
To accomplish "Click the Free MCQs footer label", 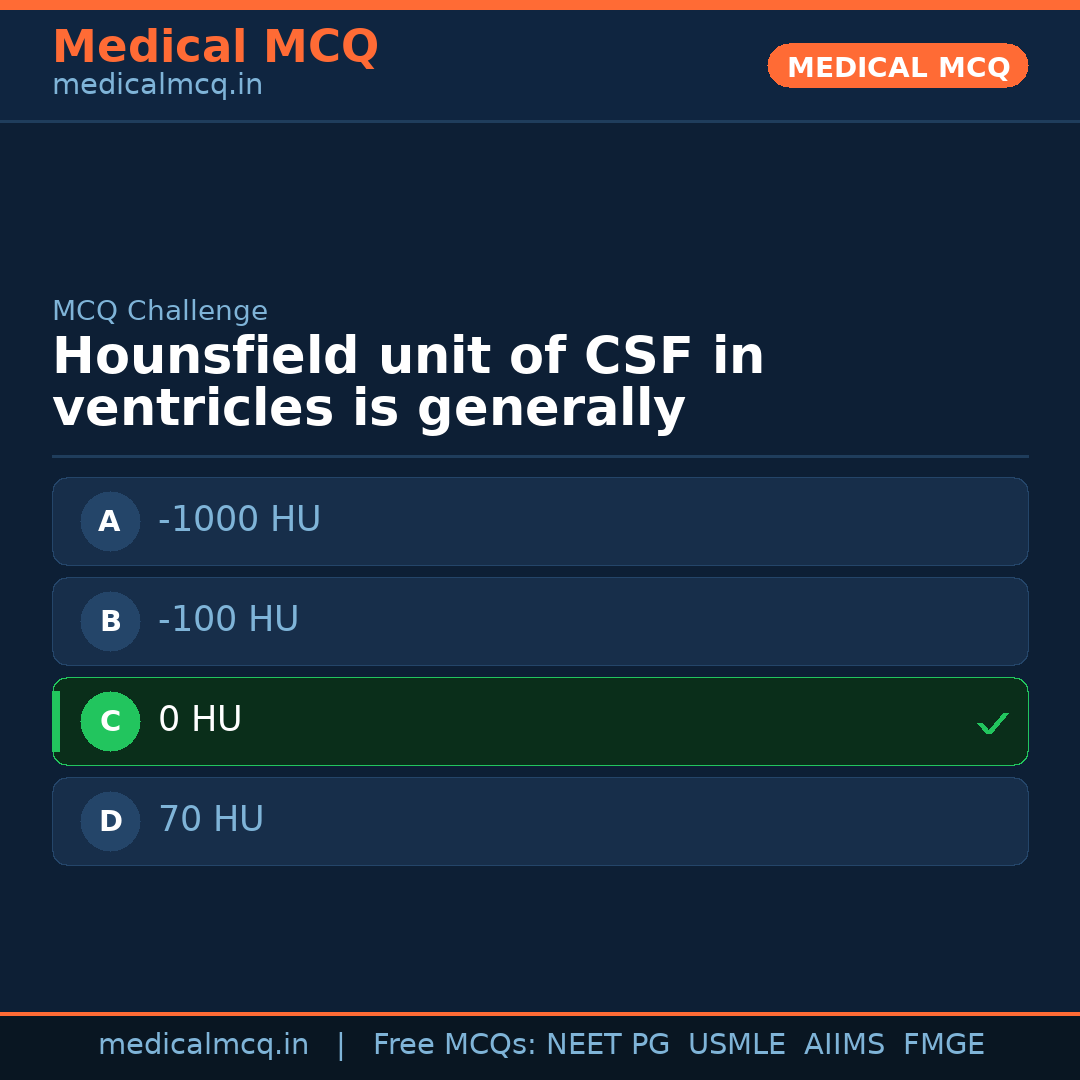I will coord(454,1045).
